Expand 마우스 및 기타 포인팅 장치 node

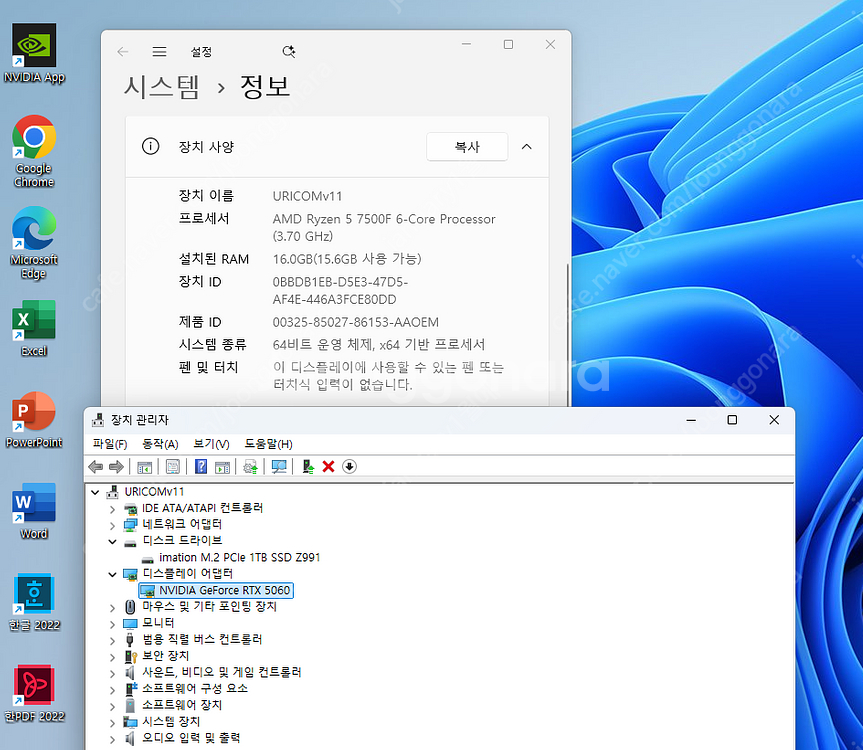click(x=112, y=608)
